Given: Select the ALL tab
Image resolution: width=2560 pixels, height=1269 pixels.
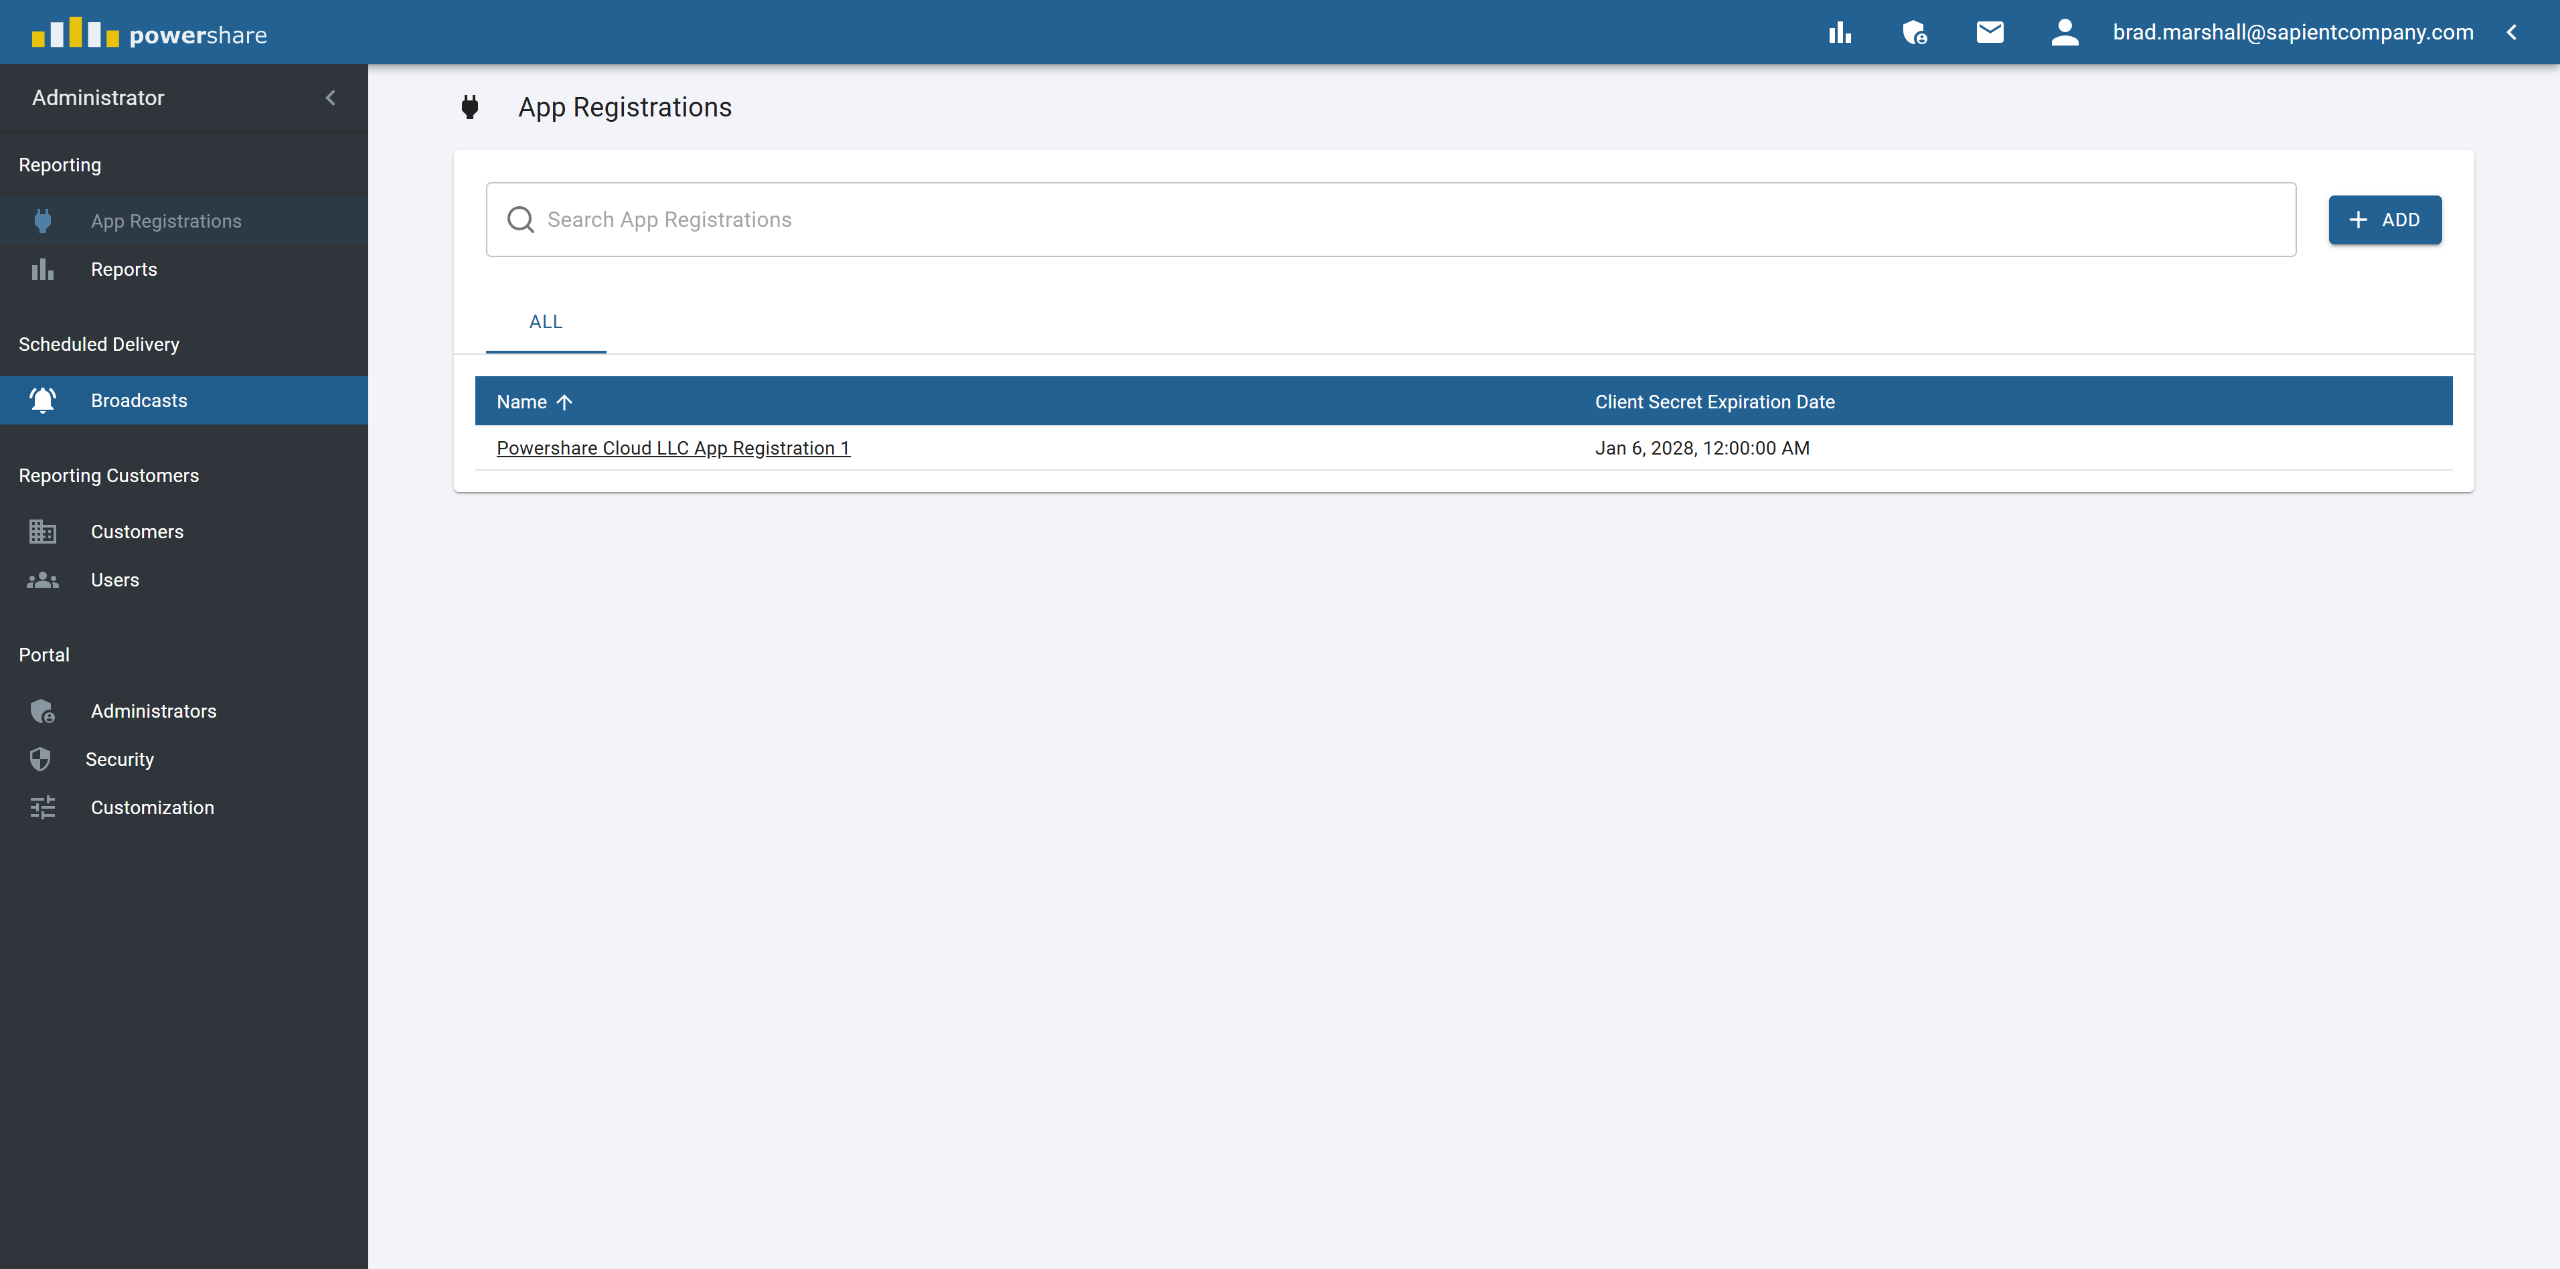Looking at the screenshot, I should point(546,322).
